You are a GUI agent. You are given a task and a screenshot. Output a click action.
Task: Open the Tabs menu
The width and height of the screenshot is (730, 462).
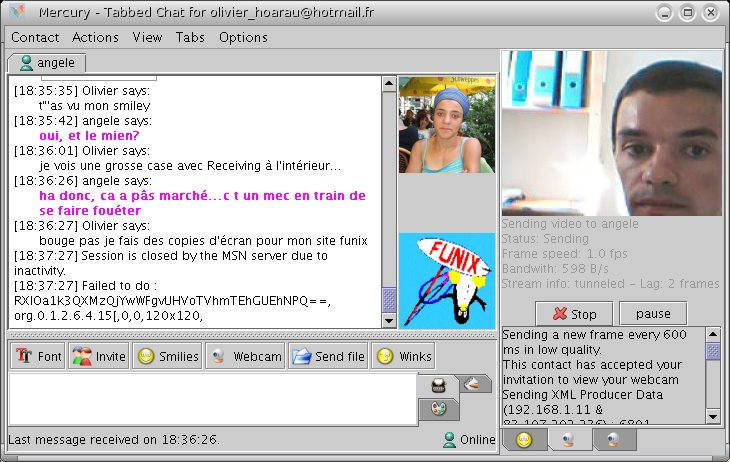tap(190, 37)
